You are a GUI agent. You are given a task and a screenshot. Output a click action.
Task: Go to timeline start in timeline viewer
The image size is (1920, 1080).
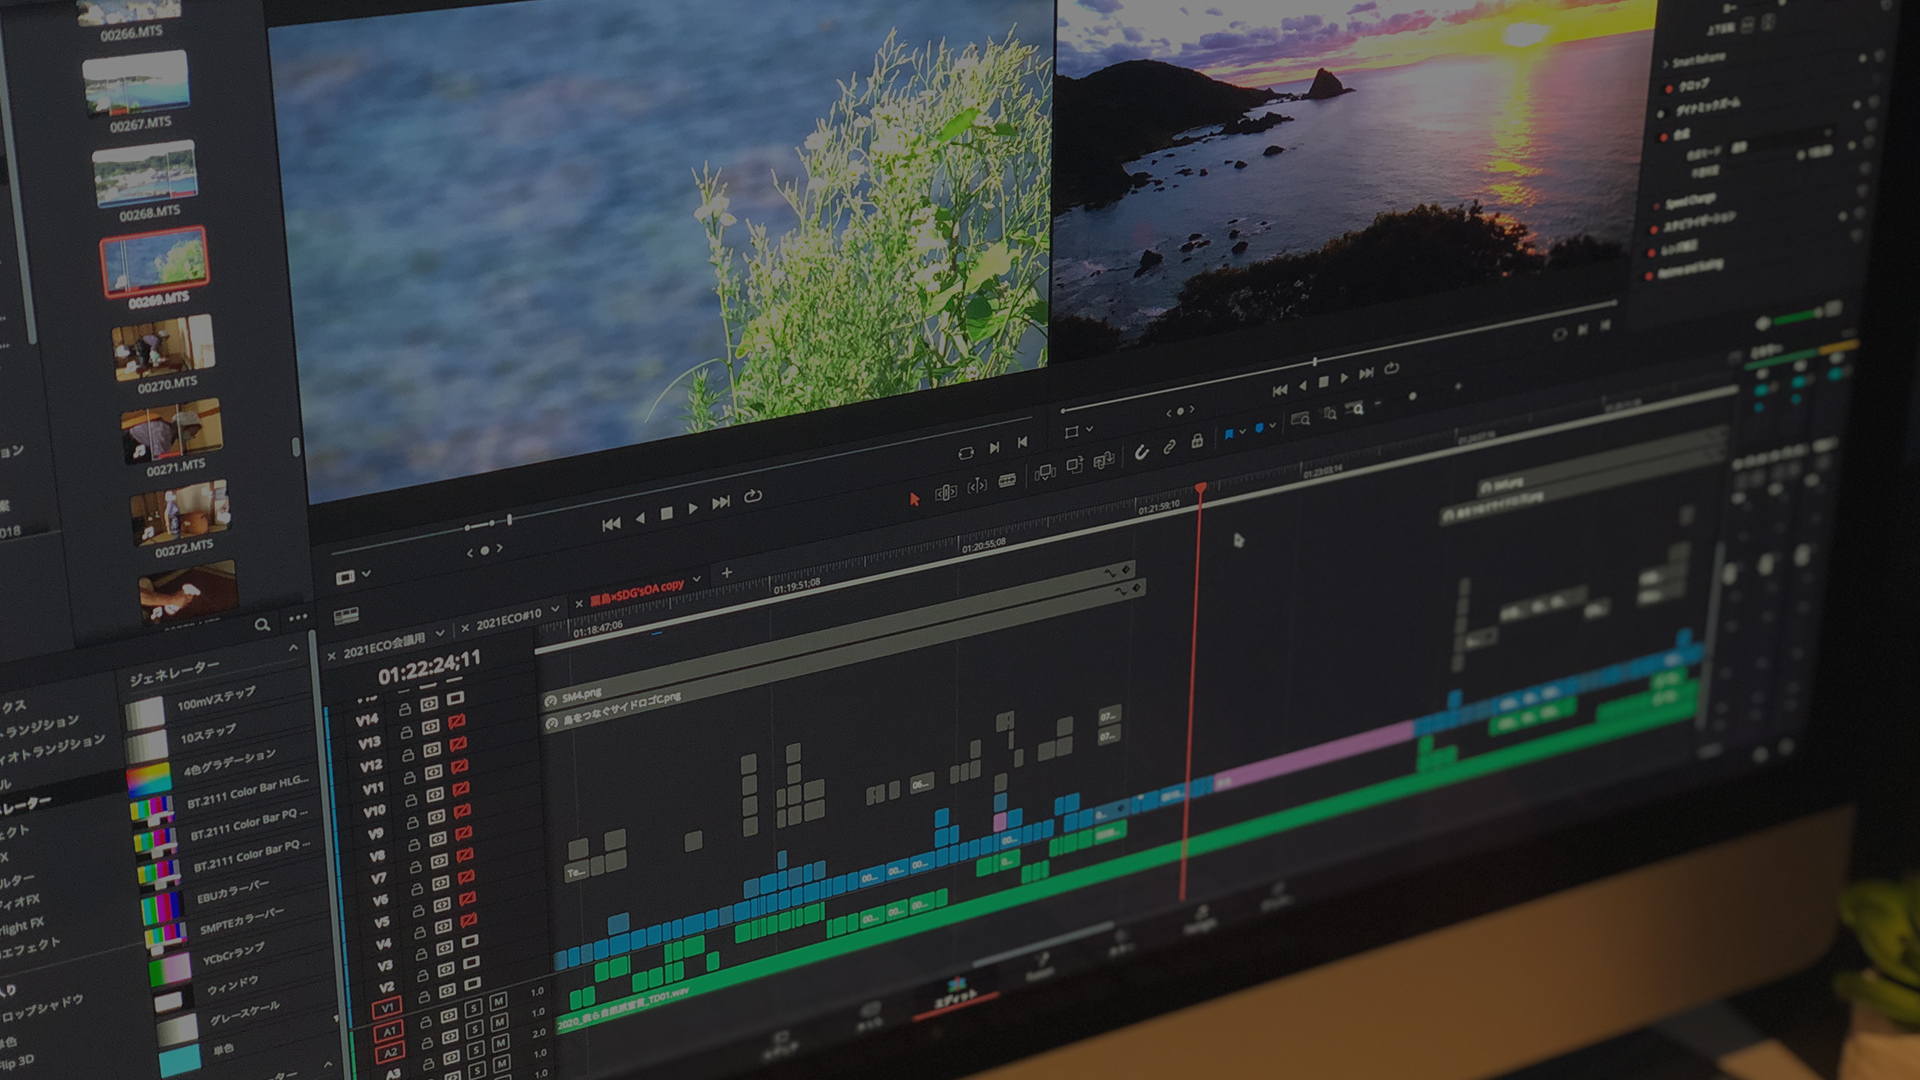(x=1279, y=390)
